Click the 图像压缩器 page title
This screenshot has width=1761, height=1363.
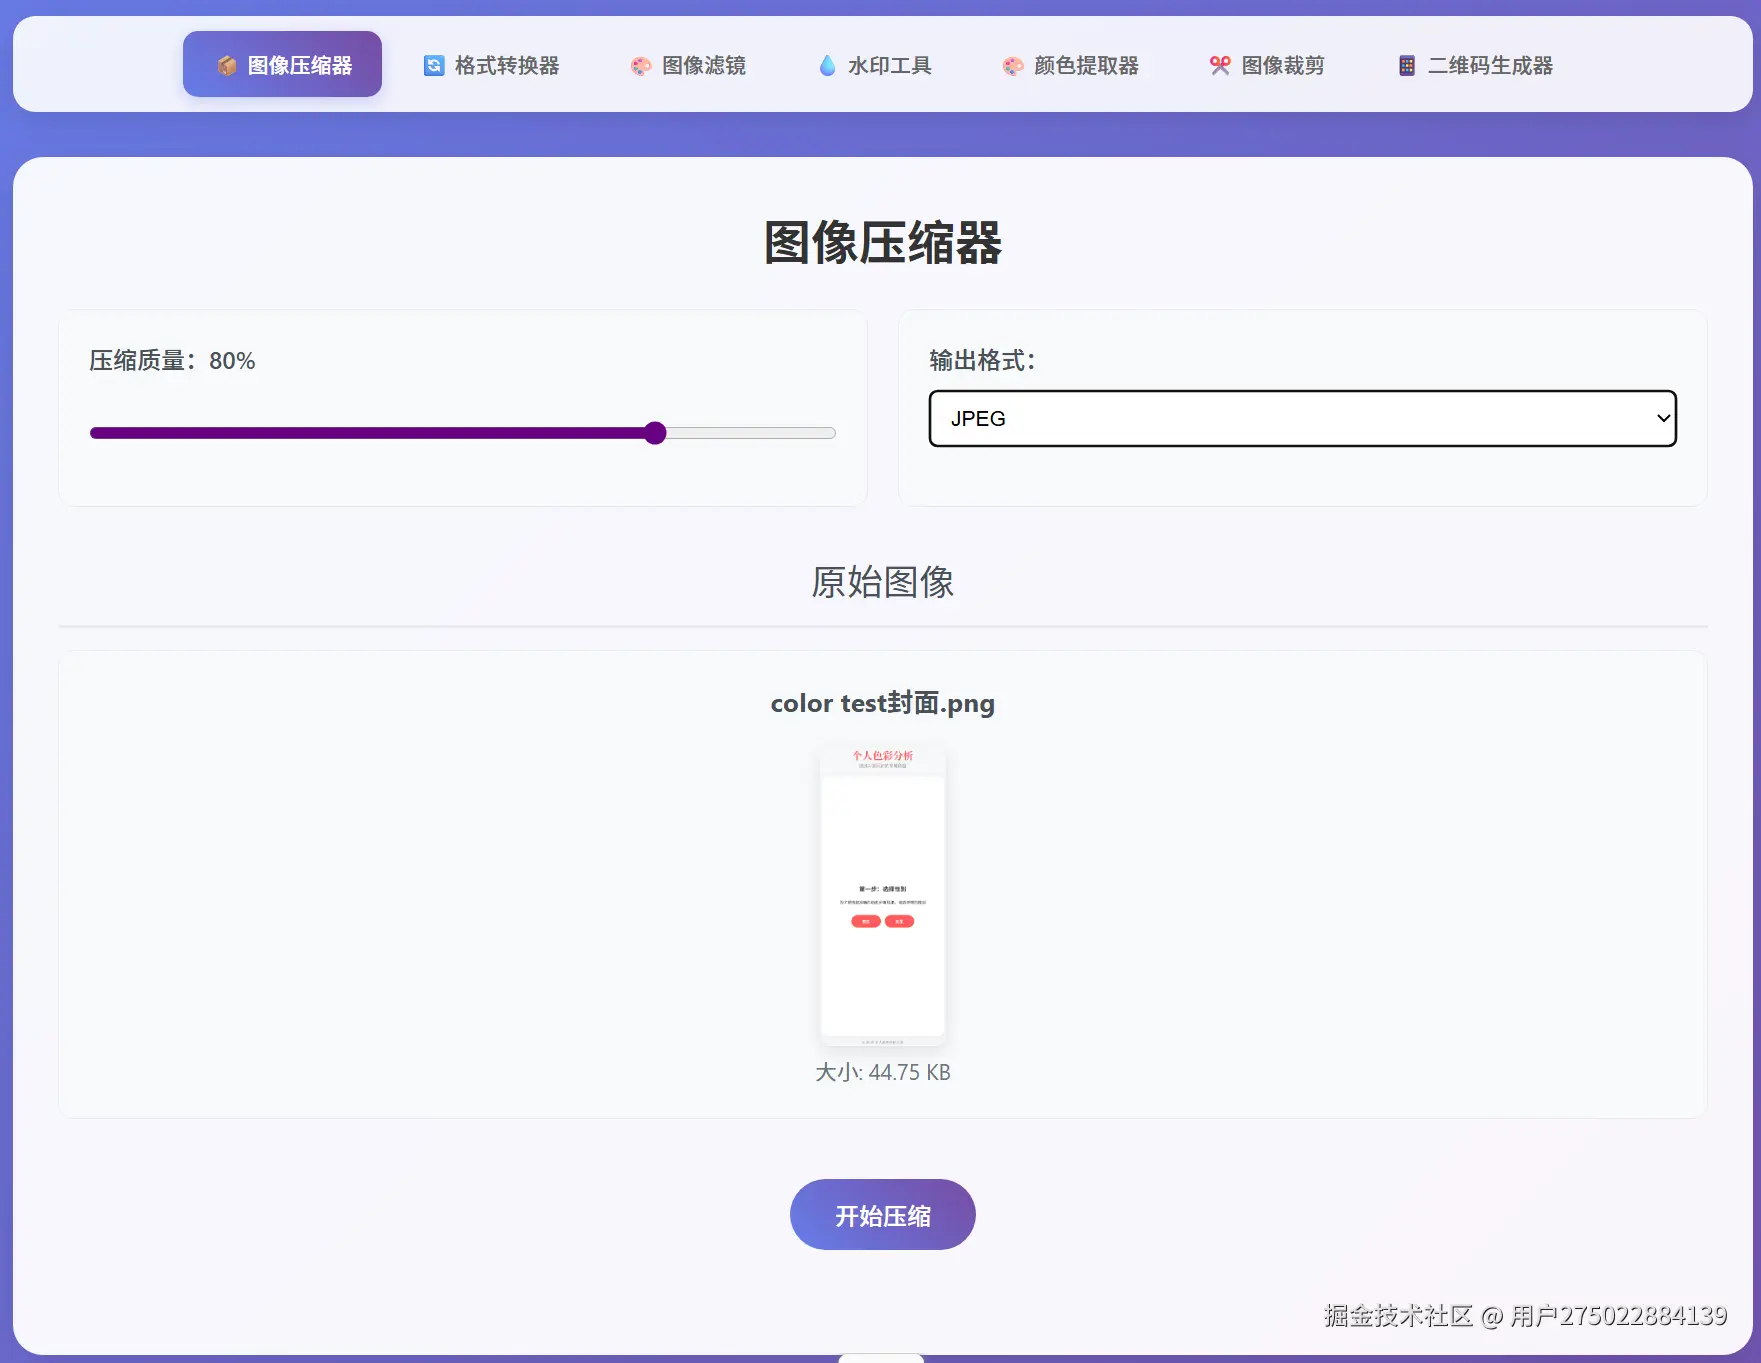pos(881,242)
